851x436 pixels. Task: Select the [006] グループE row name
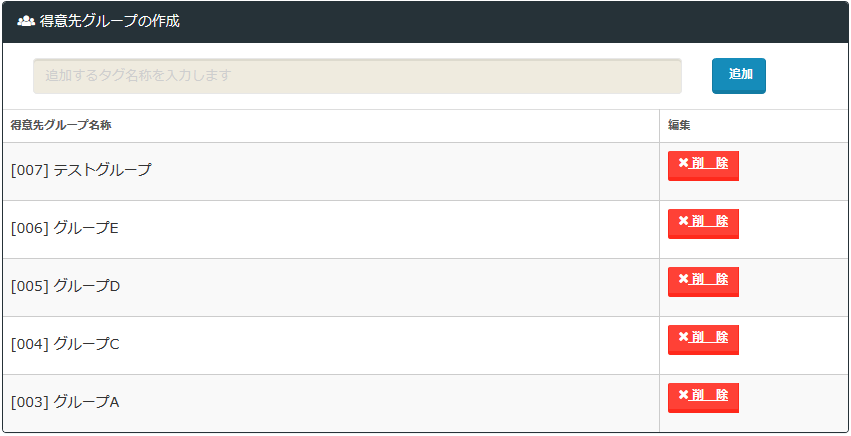(x=65, y=229)
